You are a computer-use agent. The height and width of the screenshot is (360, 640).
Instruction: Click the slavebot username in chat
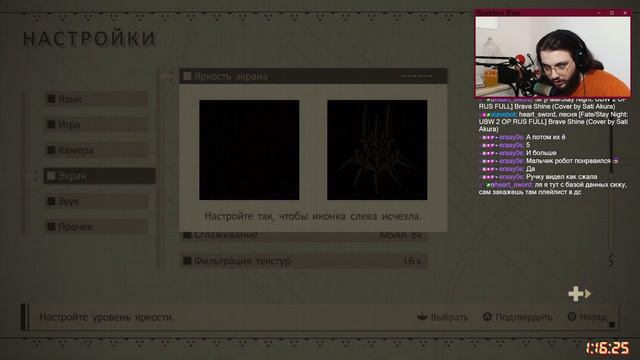click(504, 115)
